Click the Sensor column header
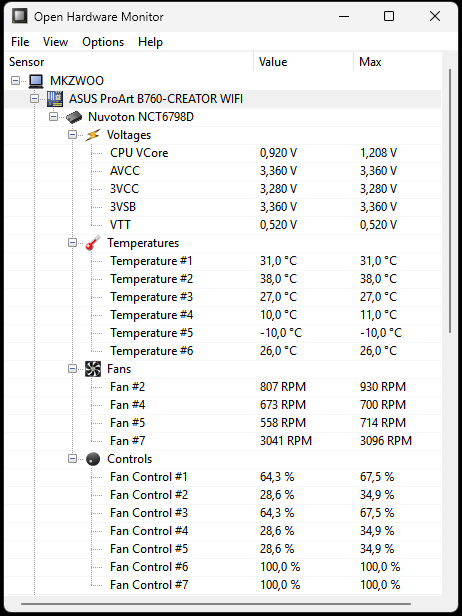 click(x=130, y=62)
